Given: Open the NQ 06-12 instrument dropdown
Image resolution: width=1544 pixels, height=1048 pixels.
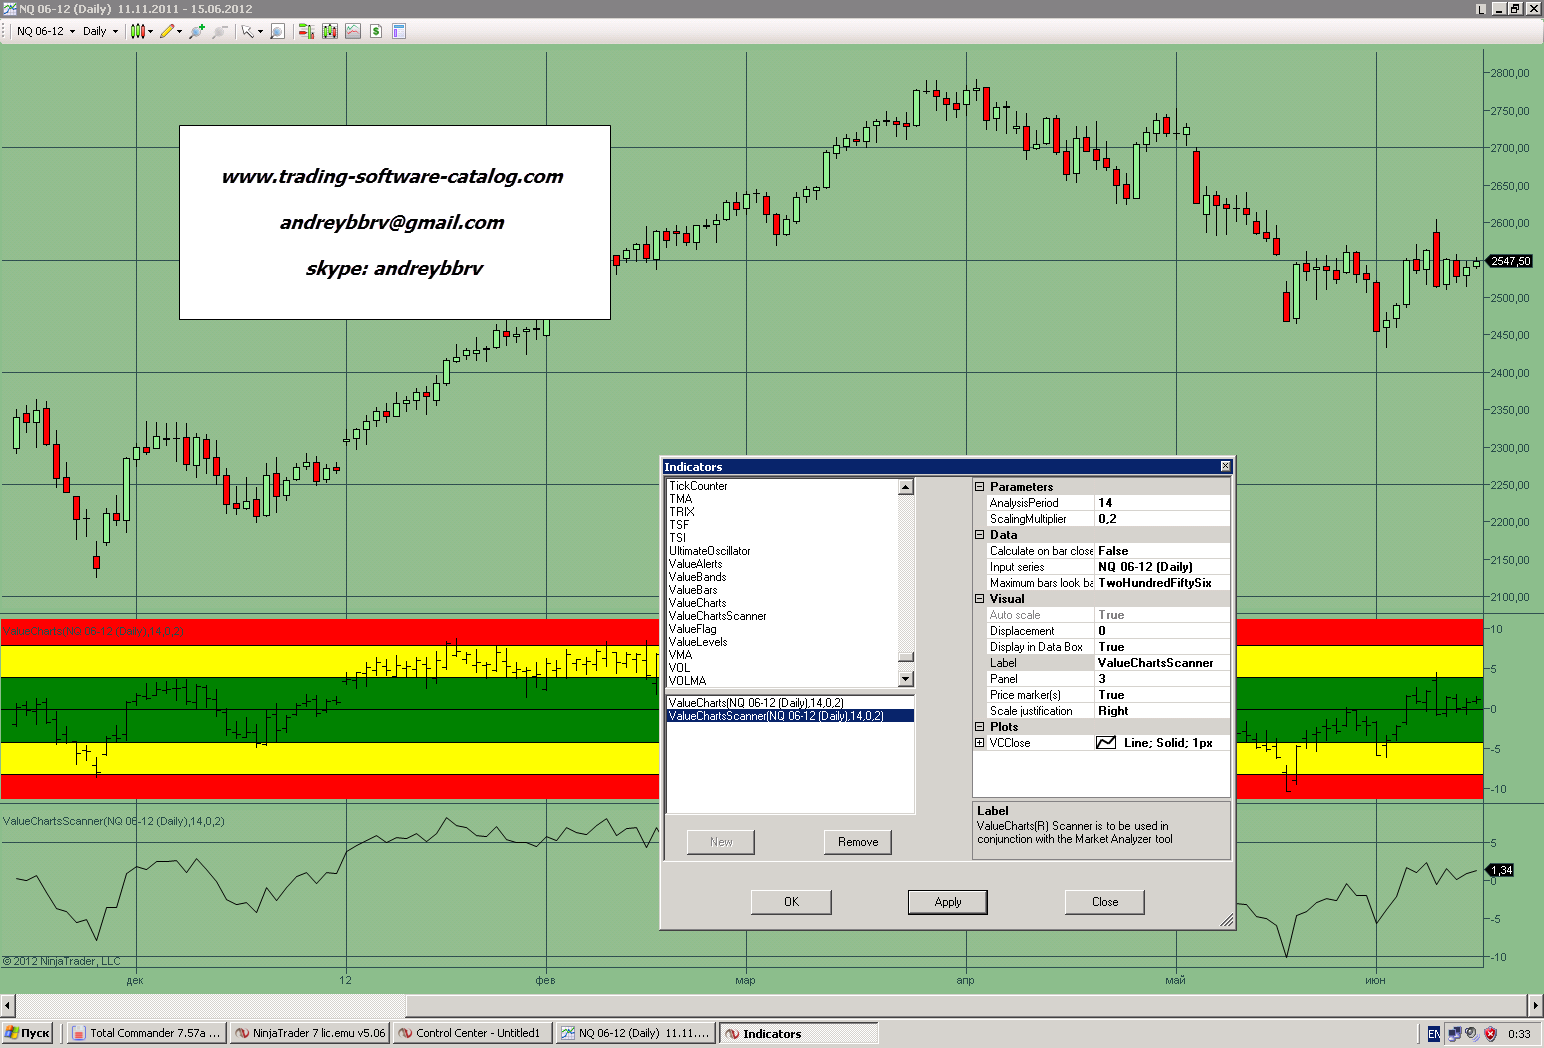Looking at the screenshot, I should point(46,31).
